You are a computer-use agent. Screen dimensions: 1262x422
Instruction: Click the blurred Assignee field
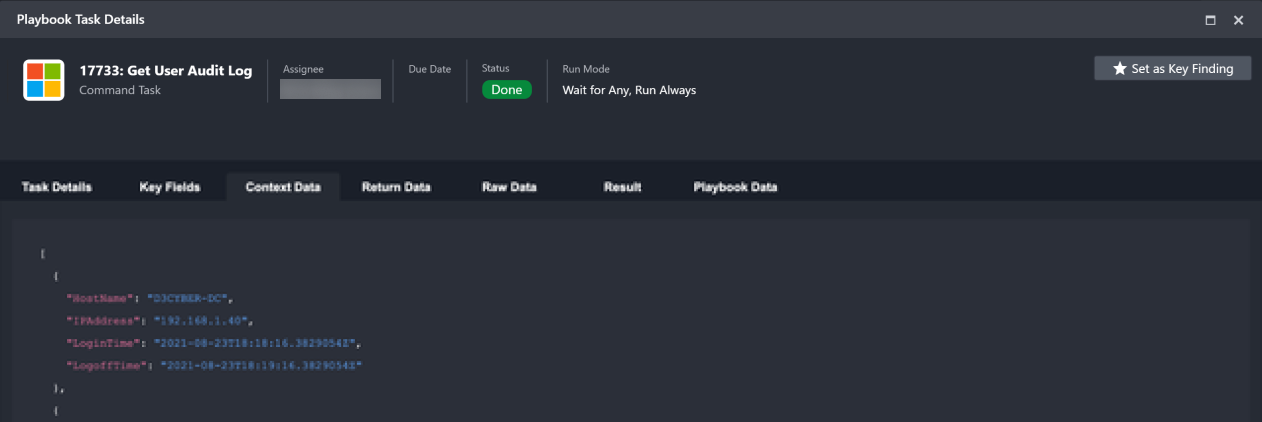coord(330,89)
